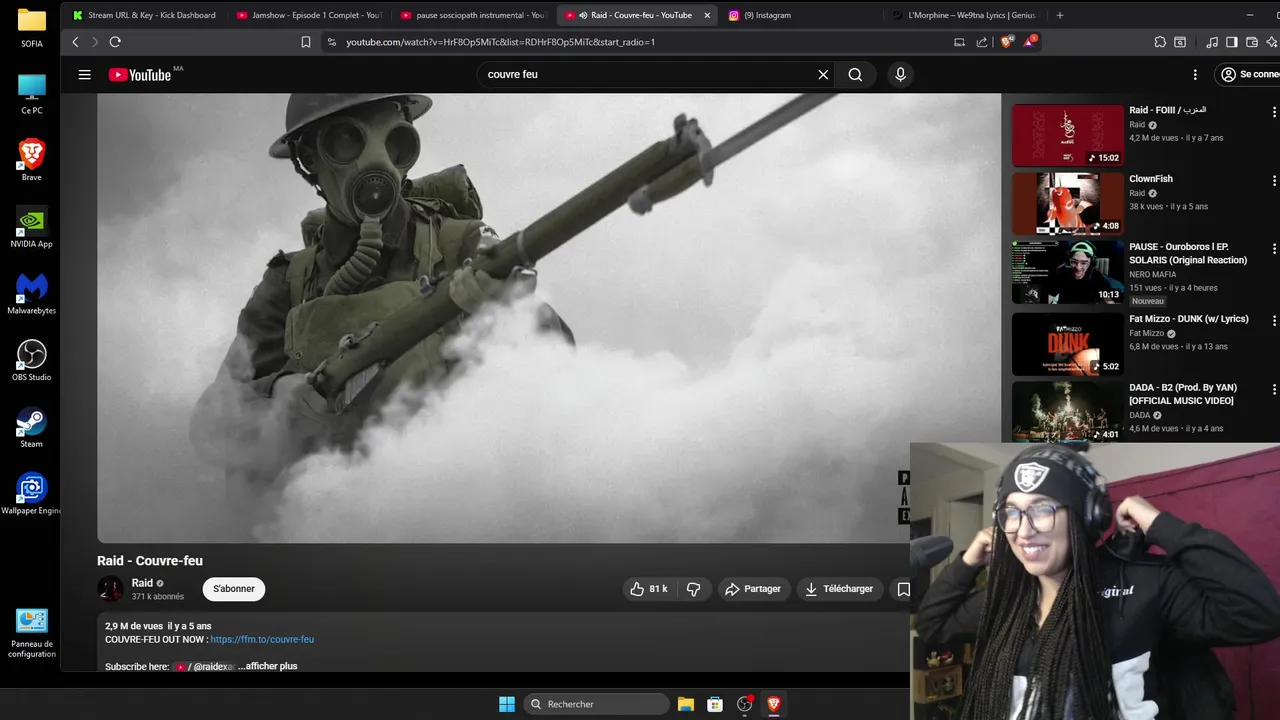Viewport: 1280px width, 720px height.
Task: Open YouTube settings three-dot menu
Action: [1195, 74]
